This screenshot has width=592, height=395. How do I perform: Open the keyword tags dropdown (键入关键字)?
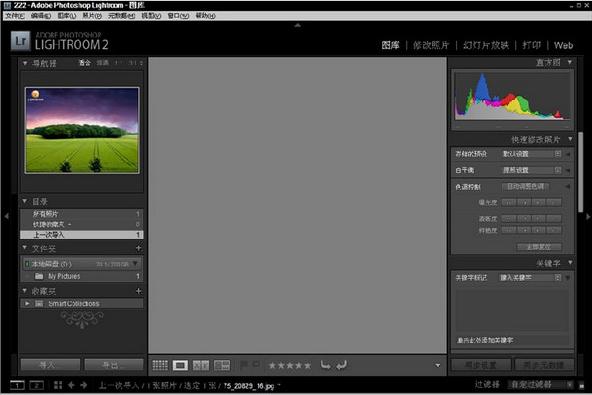(530, 278)
